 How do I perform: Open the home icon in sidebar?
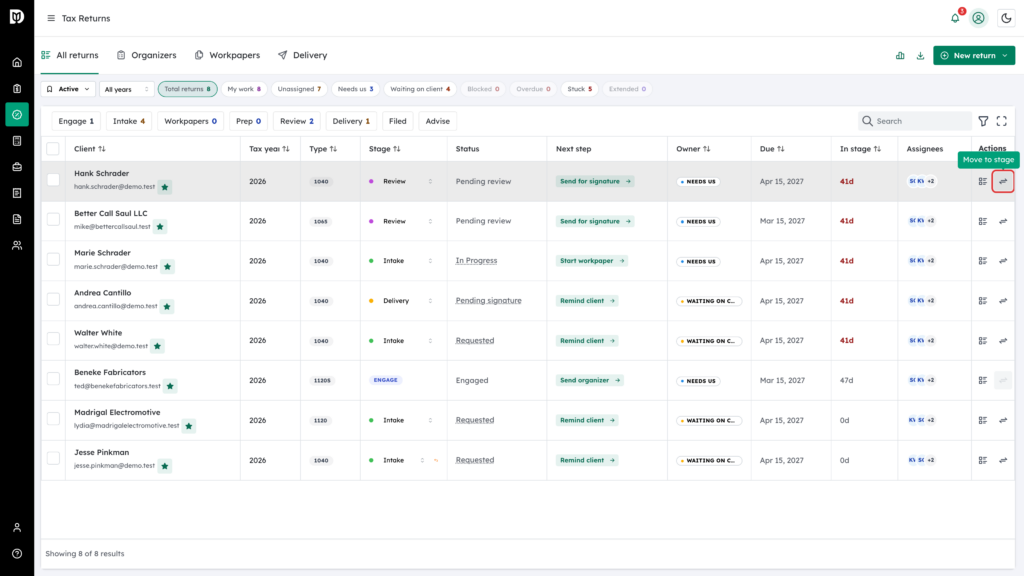click(17, 63)
